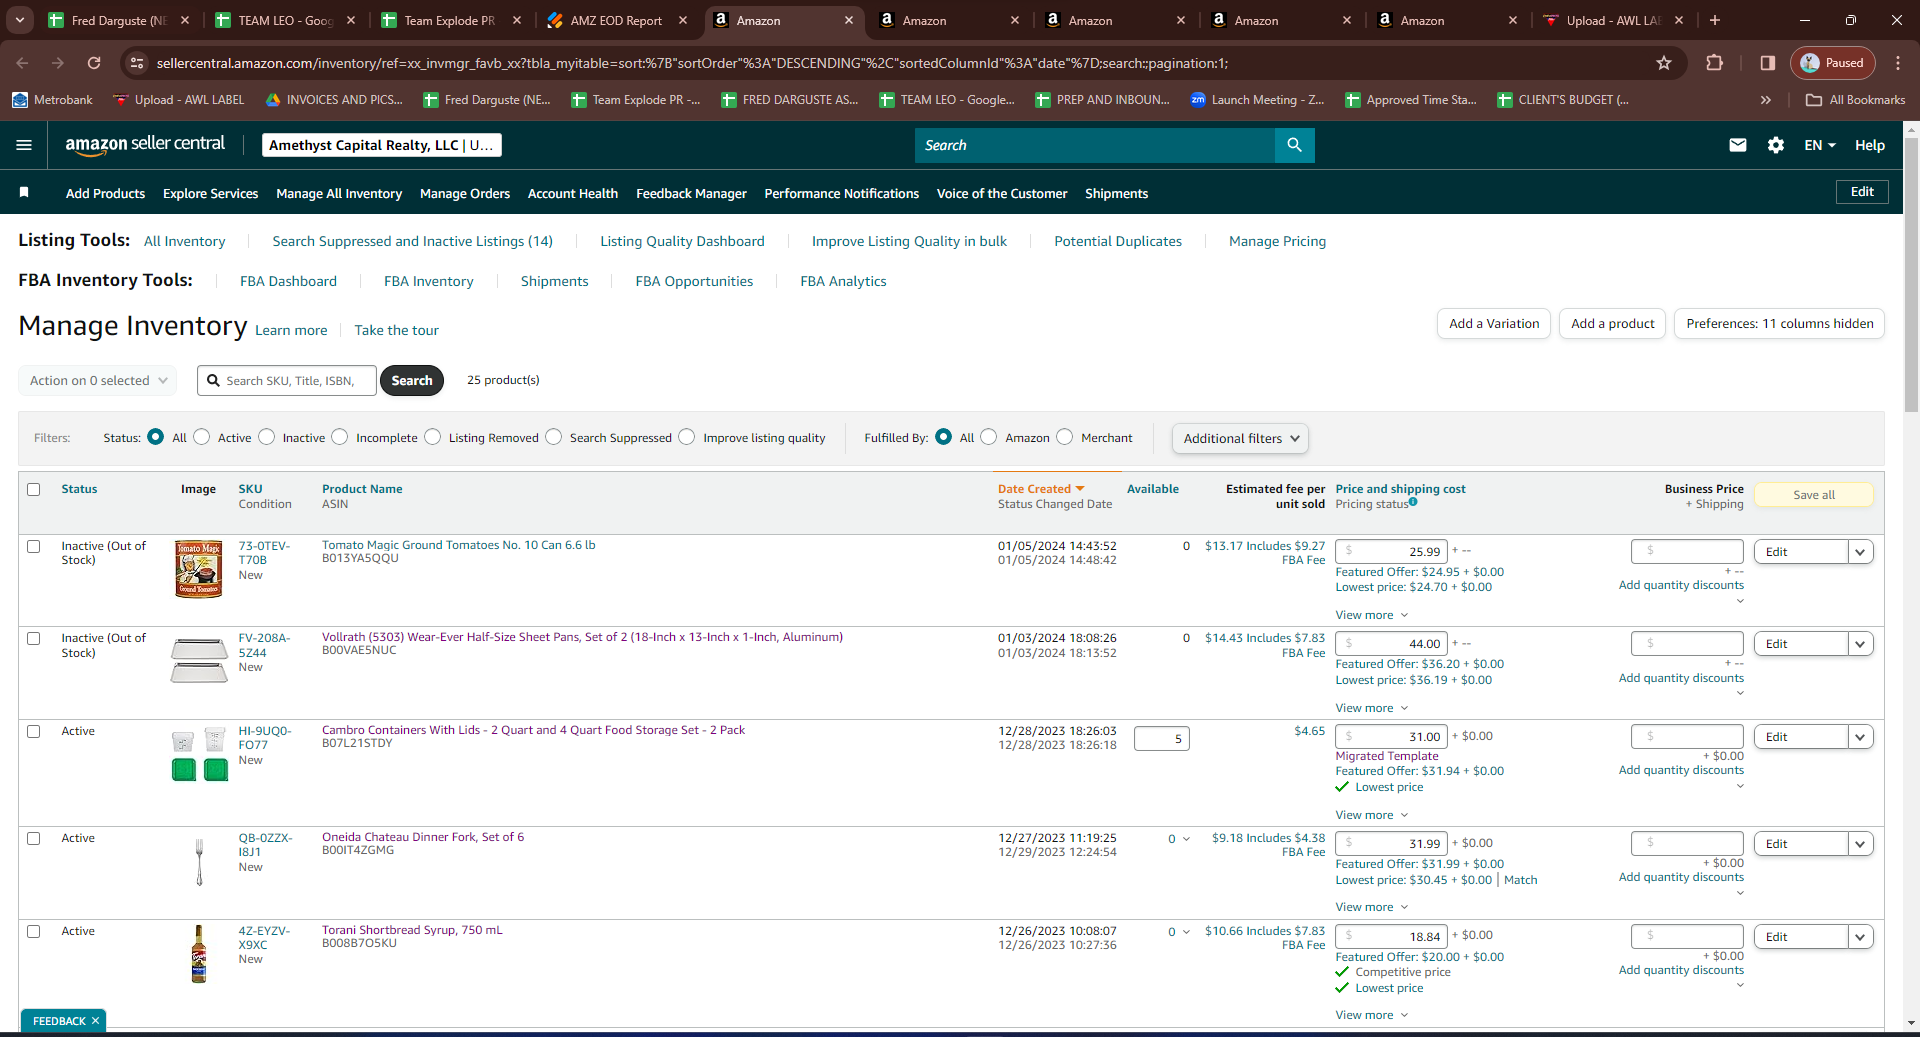Viewport: 1920px width, 1037px height.
Task: Click the Add a product button
Action: pyautogui.click(x=1612, y=324)
